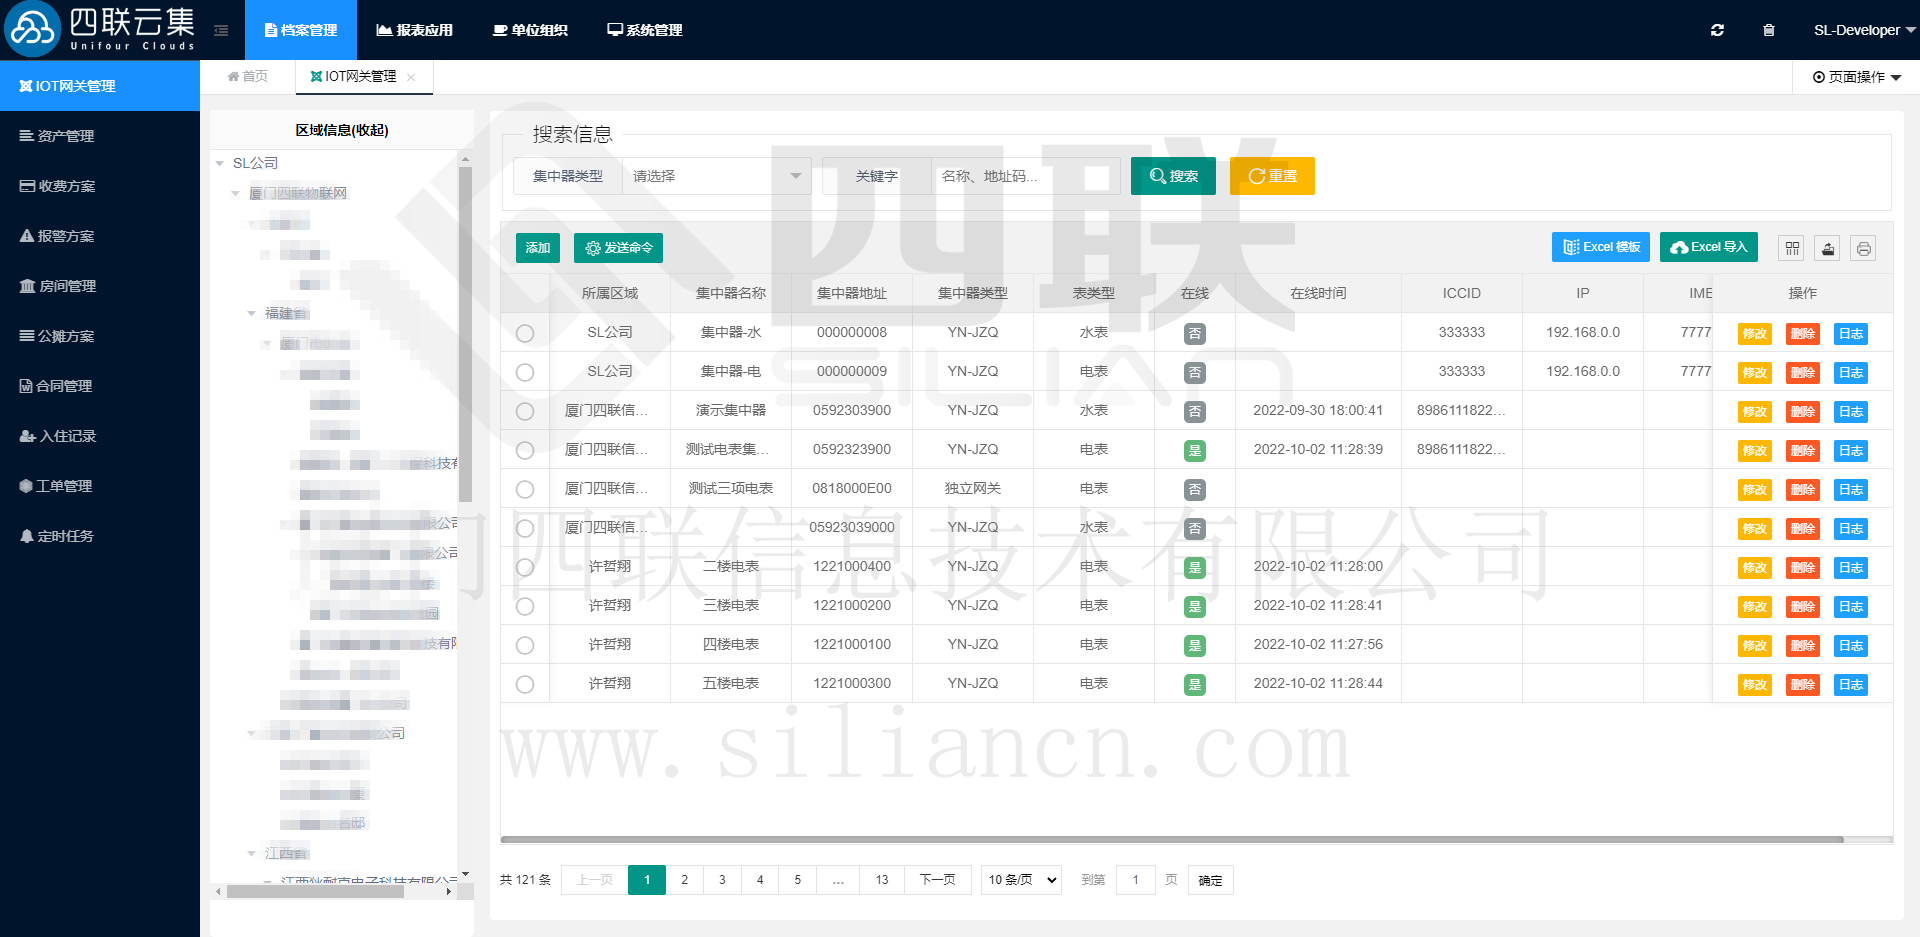Viewport: 1920px width, 937px height.
Task: Select radio for 三楼电表 row
Action: pos(525,606)
